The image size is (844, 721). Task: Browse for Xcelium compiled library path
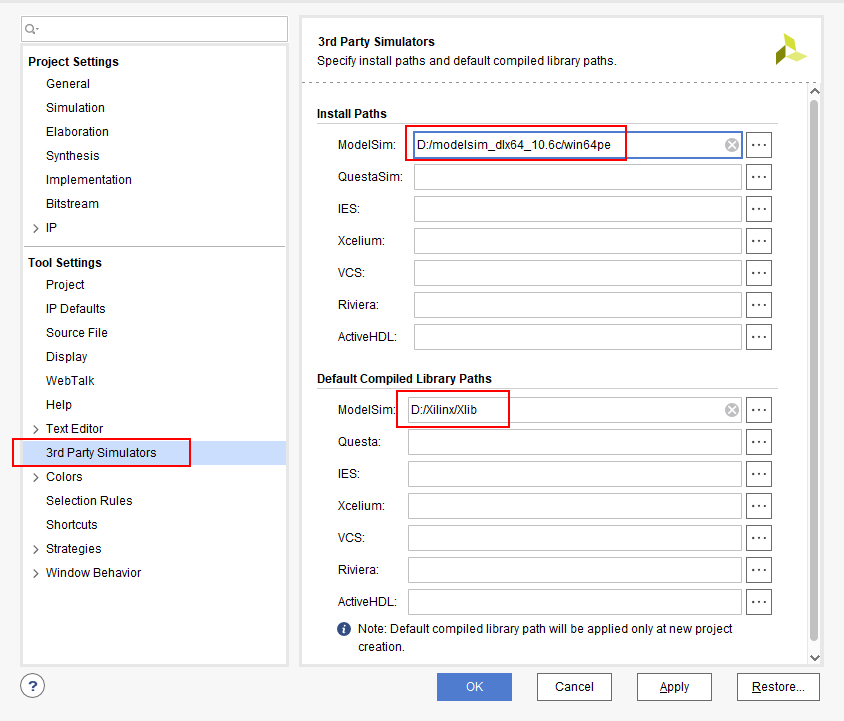point(758,506)
